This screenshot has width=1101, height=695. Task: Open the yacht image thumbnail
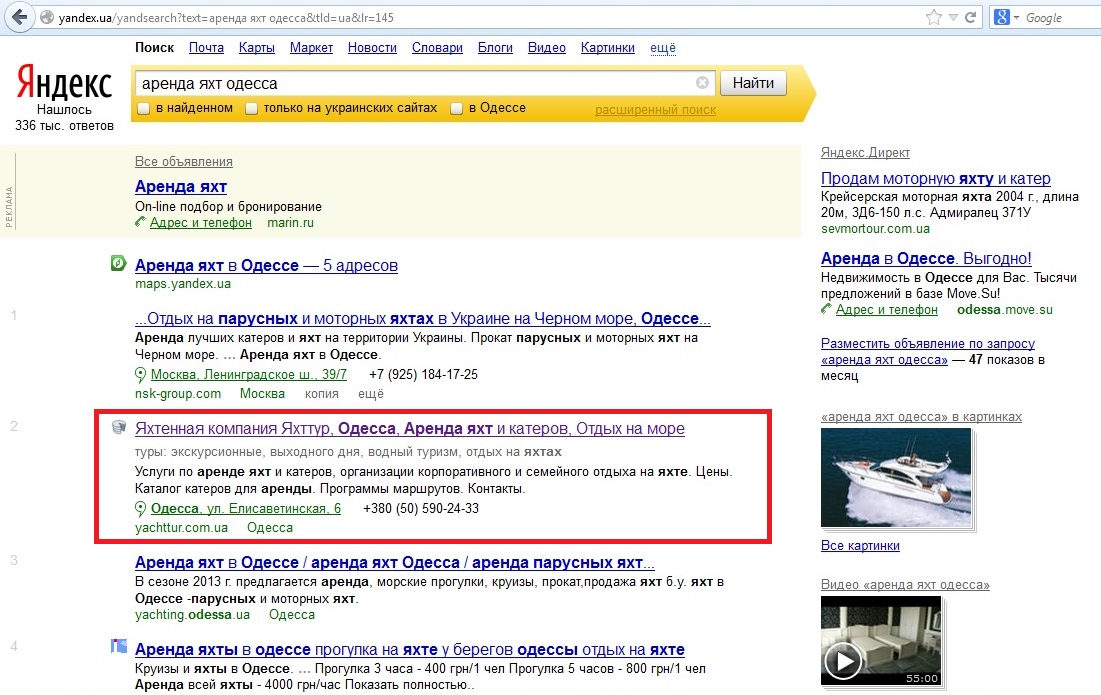point(896,477)
